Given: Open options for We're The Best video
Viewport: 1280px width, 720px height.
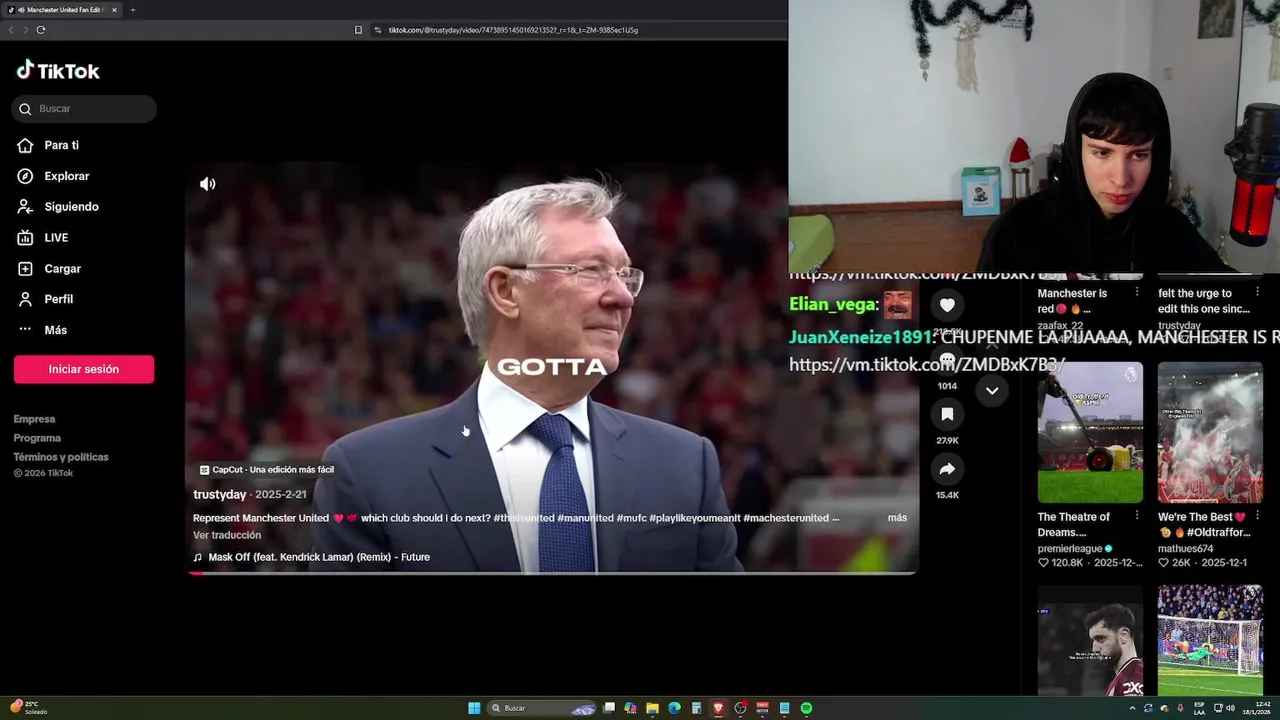Looking at the screenshot, I should pos(1256,516).
